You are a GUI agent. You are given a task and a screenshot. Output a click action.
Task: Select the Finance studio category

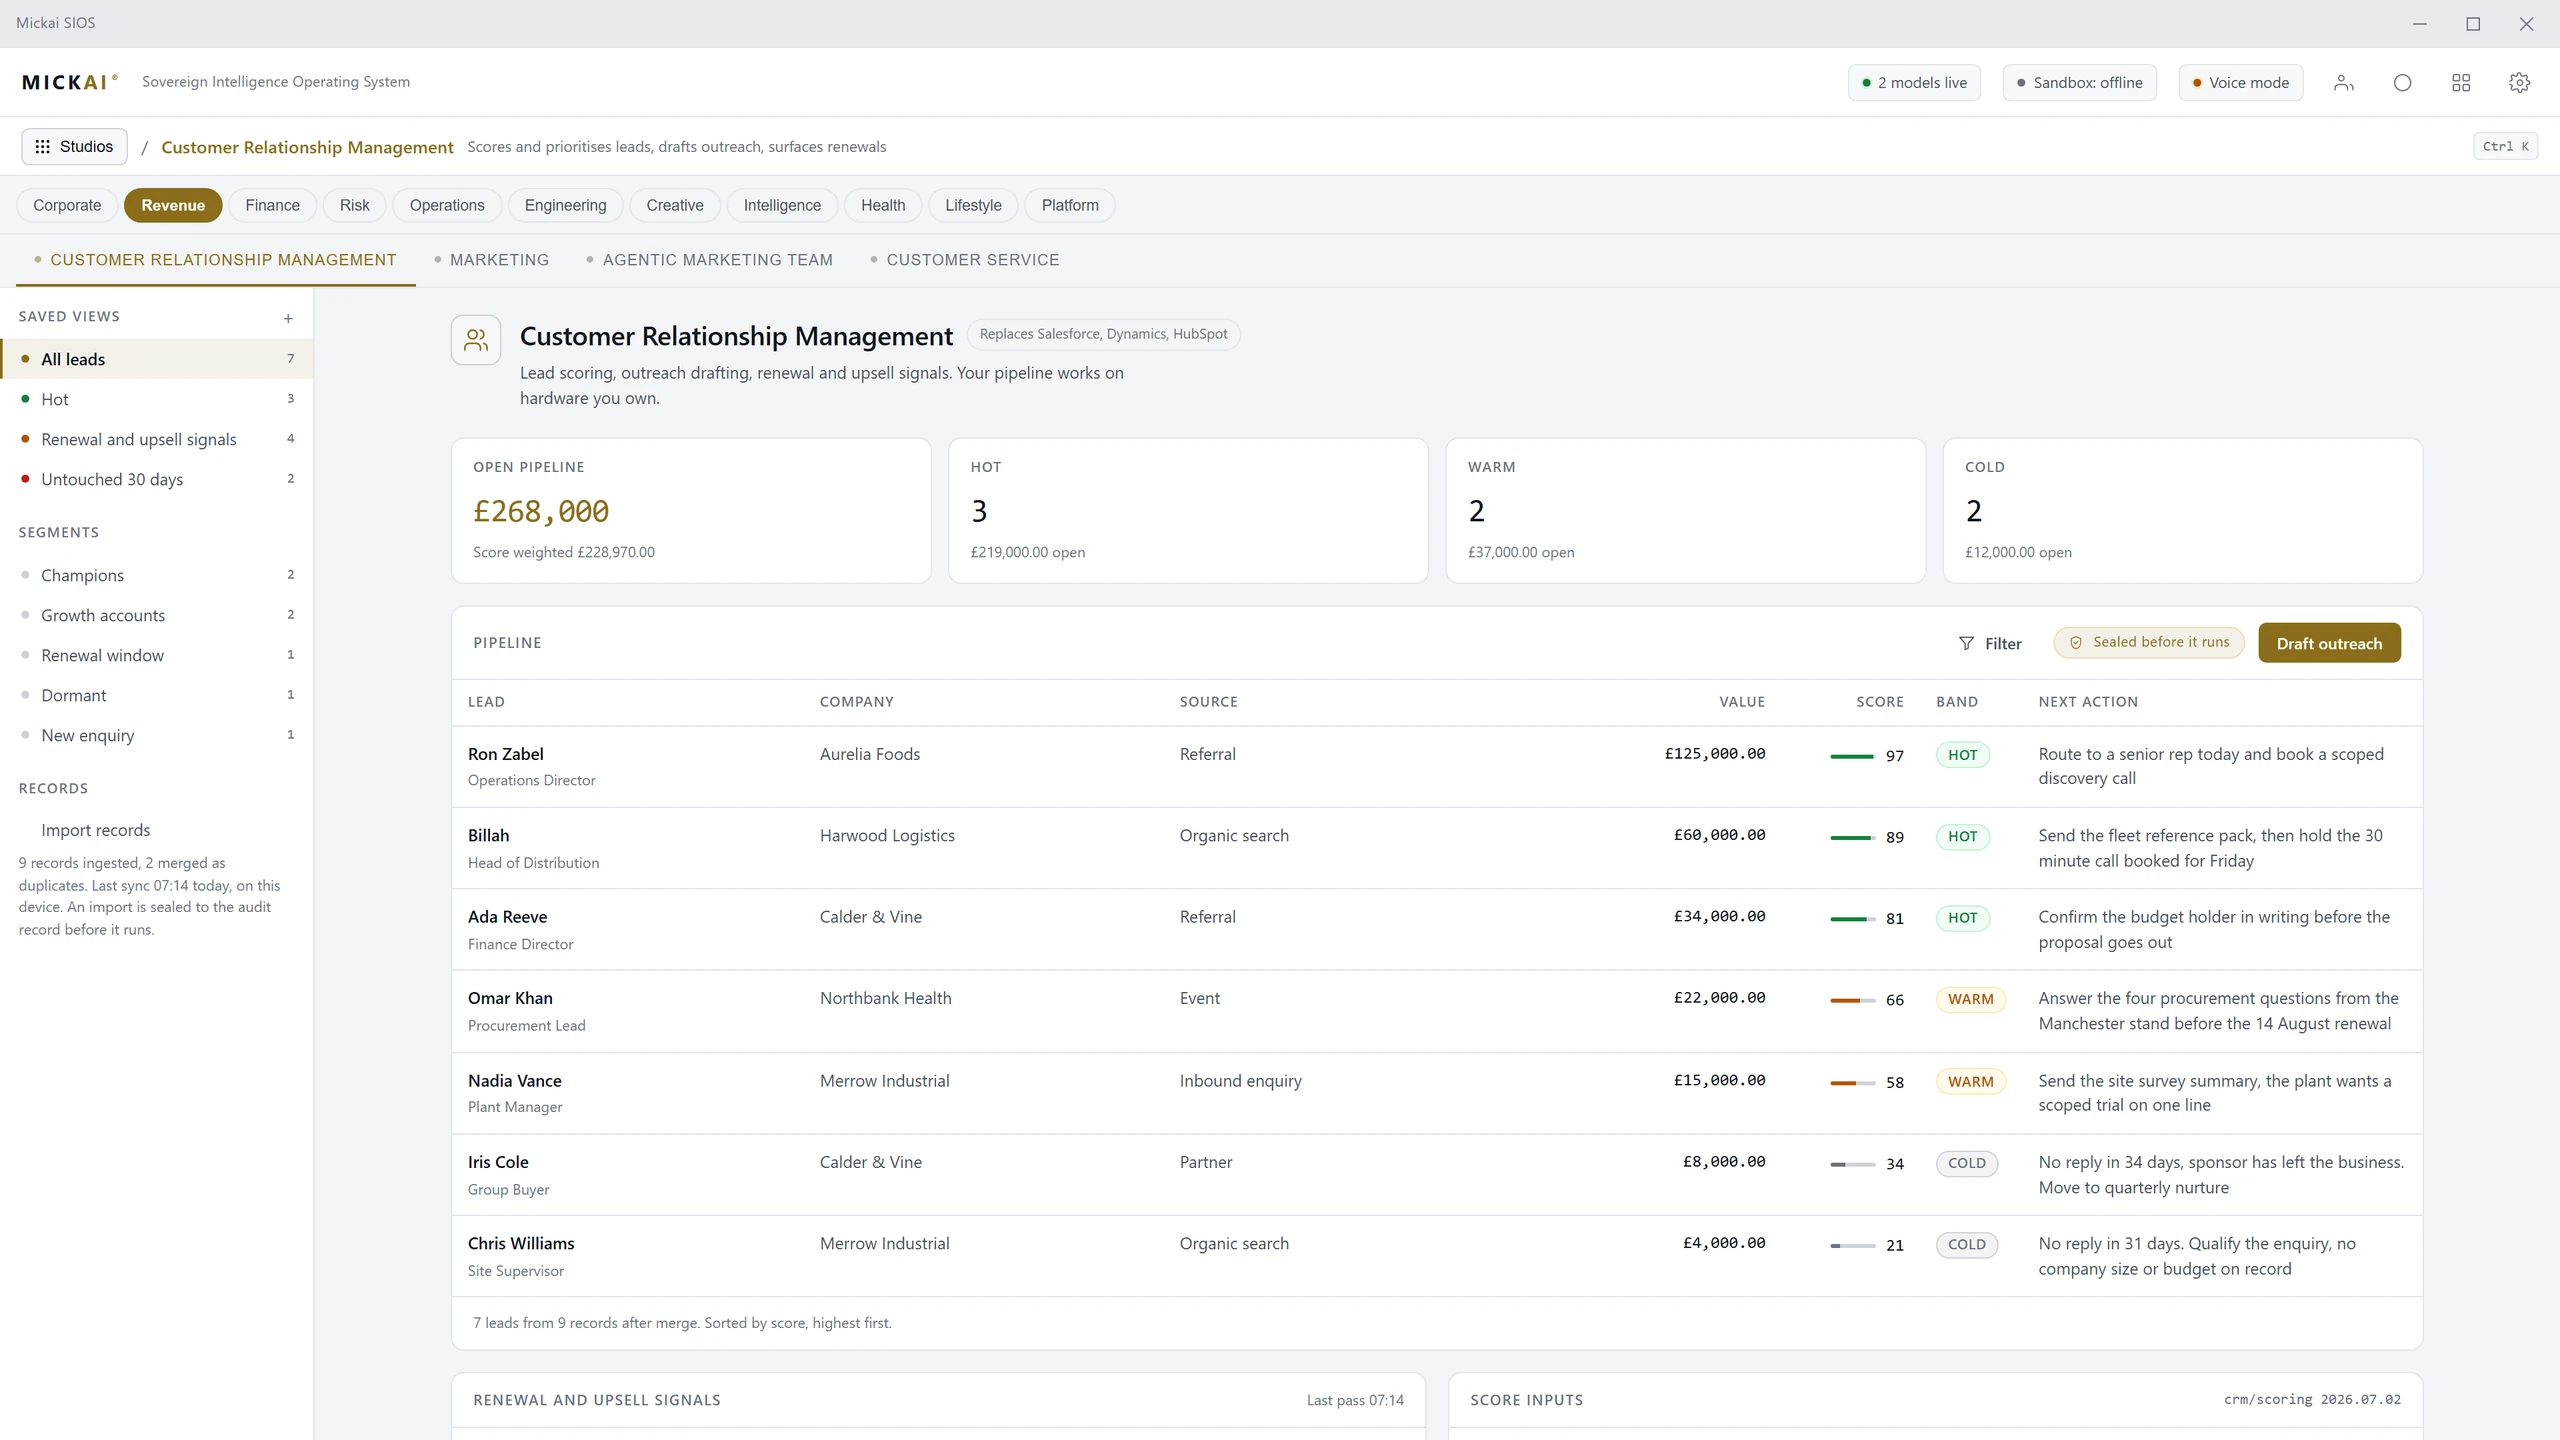click(272, 205)
